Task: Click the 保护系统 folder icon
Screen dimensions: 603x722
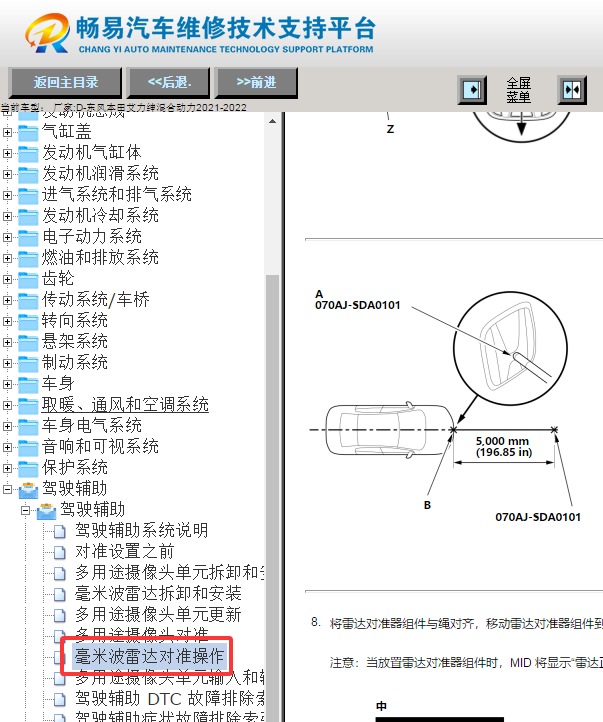Action: coord(28,469)
